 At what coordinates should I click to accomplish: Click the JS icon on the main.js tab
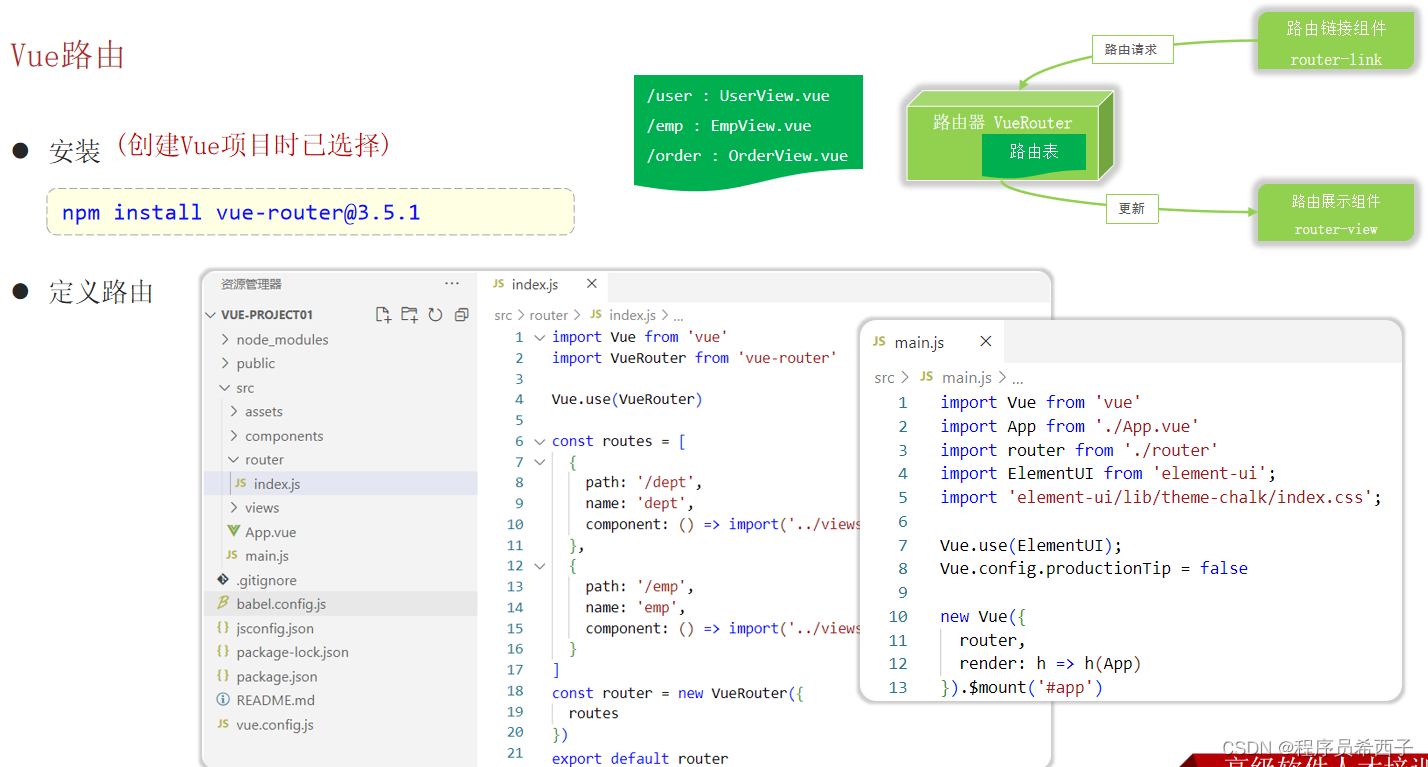click(x=879, y=342)
